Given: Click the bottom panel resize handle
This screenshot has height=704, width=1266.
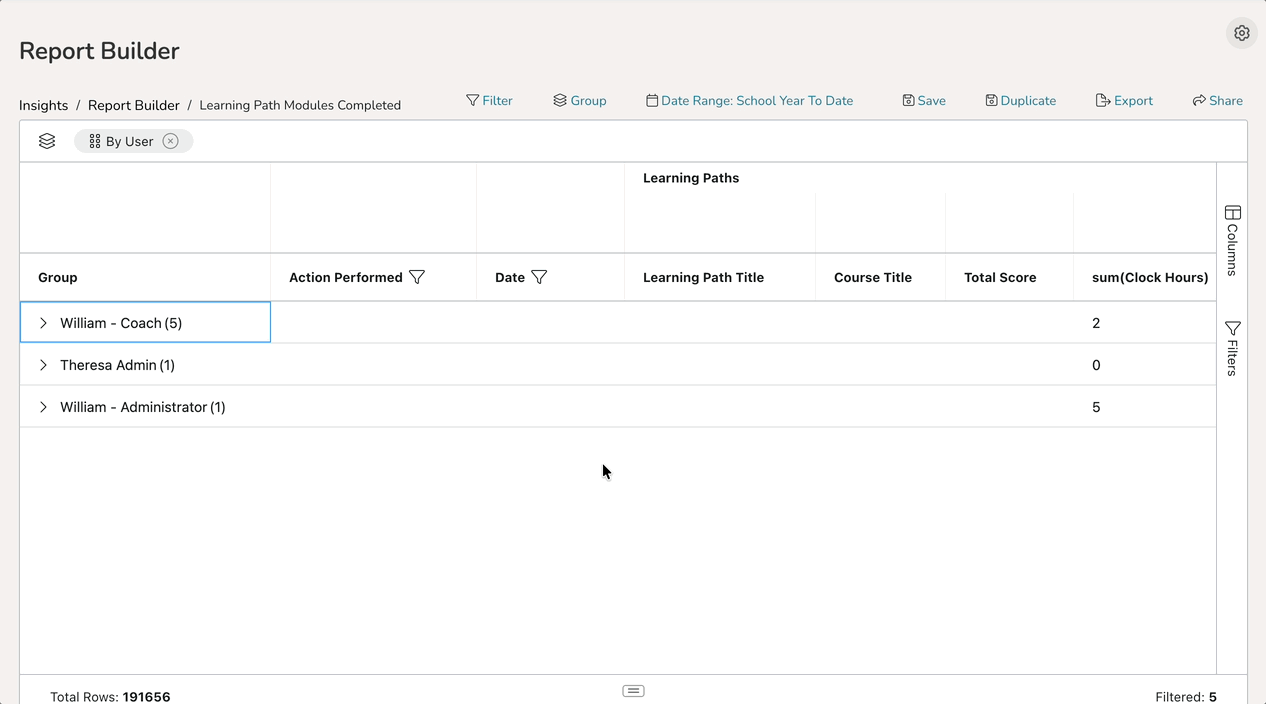Looking at the screenshot, I should pos(633,691).
